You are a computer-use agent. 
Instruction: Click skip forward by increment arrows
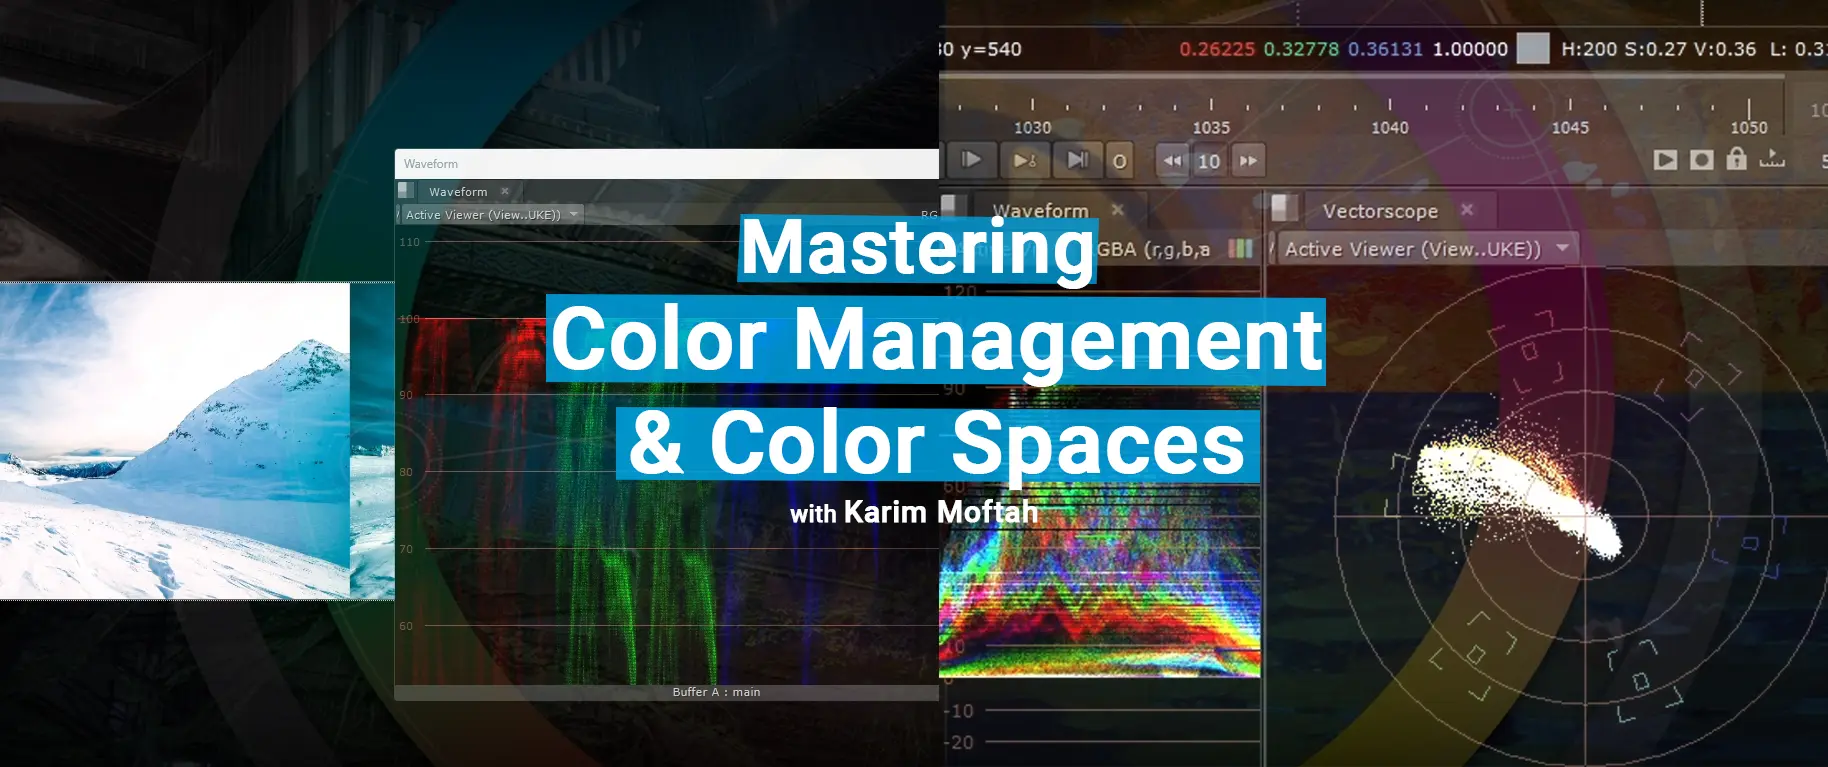[x=1248, y=161]
